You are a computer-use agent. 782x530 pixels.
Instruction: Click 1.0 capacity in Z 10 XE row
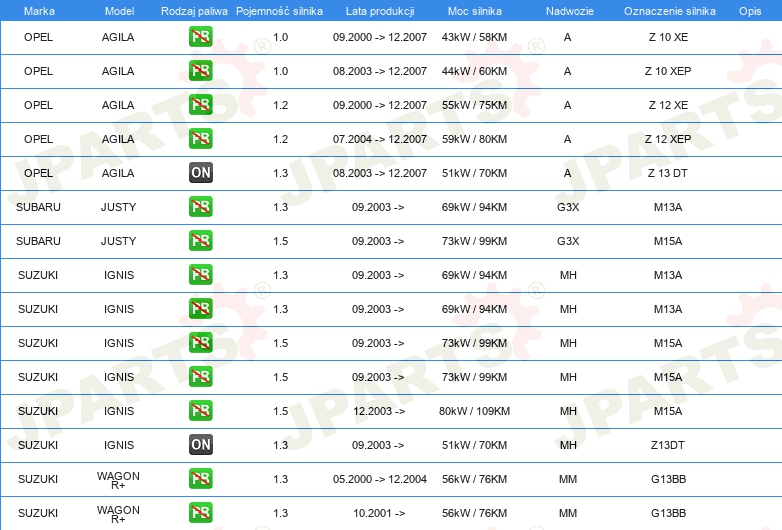[x=281, y=37]
